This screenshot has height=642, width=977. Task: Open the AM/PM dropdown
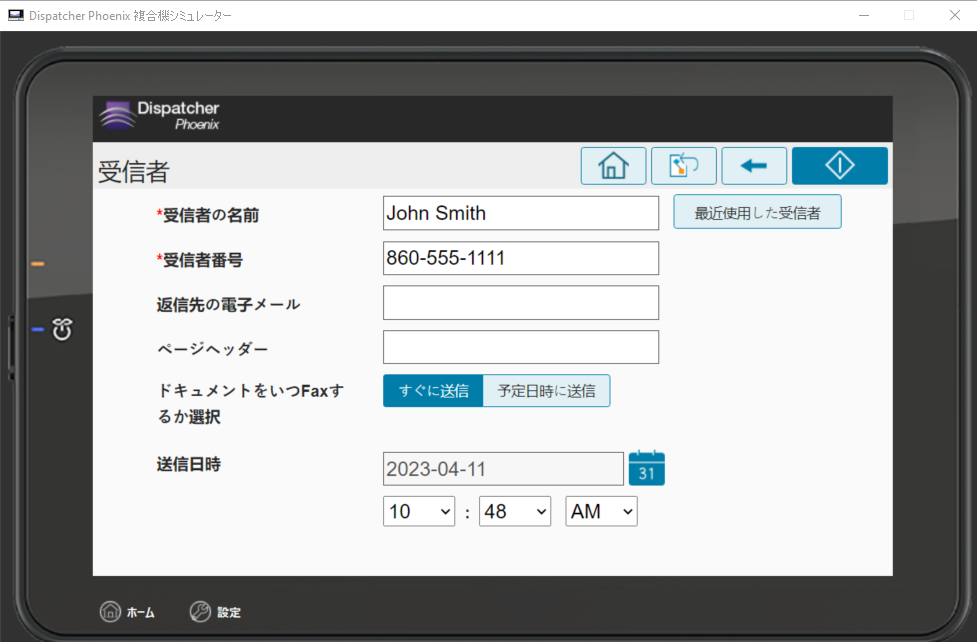click(601, 511)
